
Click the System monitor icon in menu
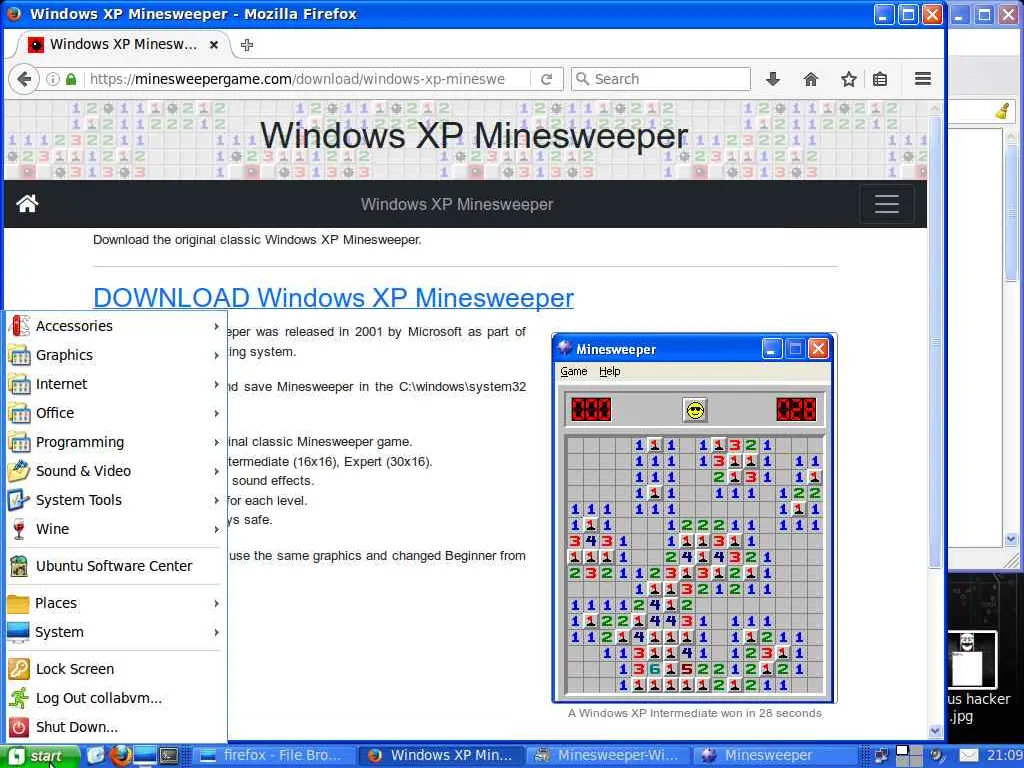tap(18, 632)
